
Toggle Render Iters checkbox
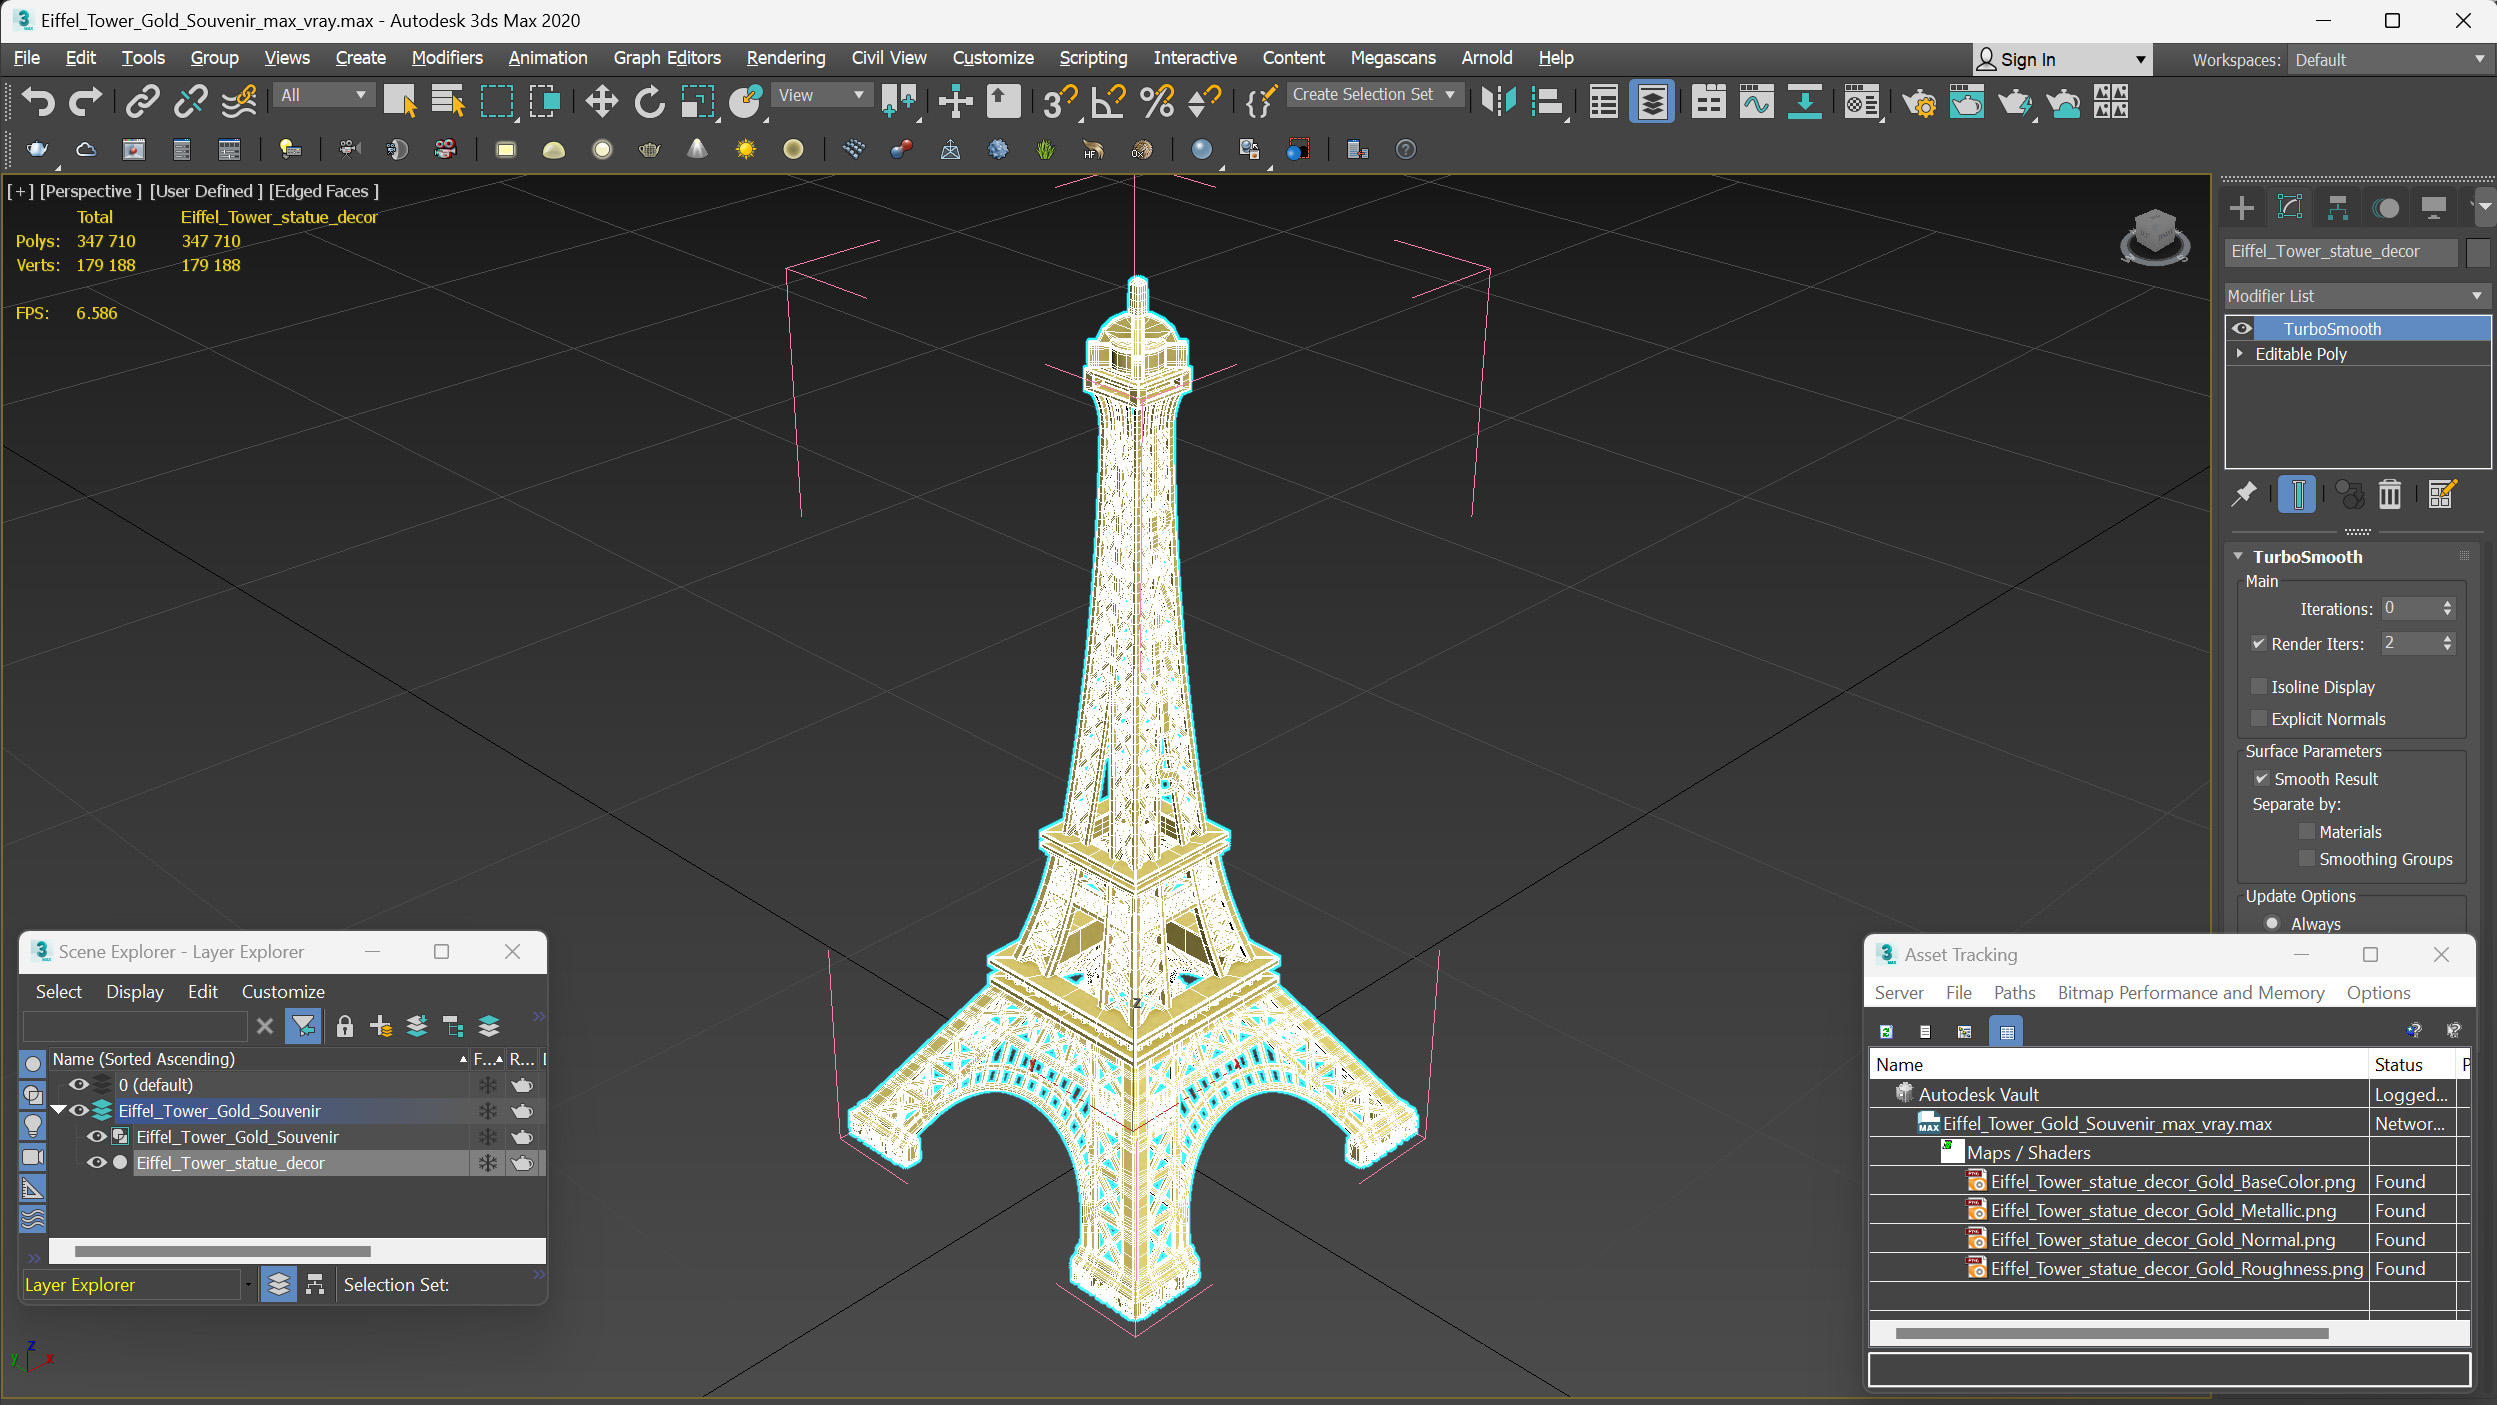tap(2258, 644)
